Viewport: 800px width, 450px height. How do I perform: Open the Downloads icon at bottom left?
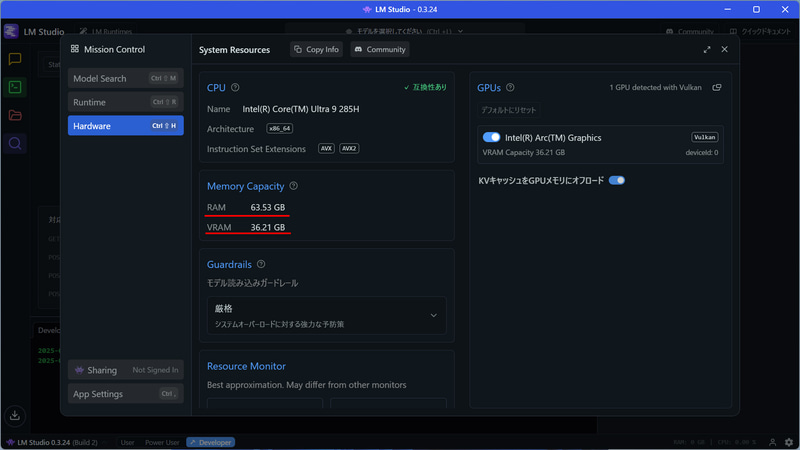pos(15,415)
